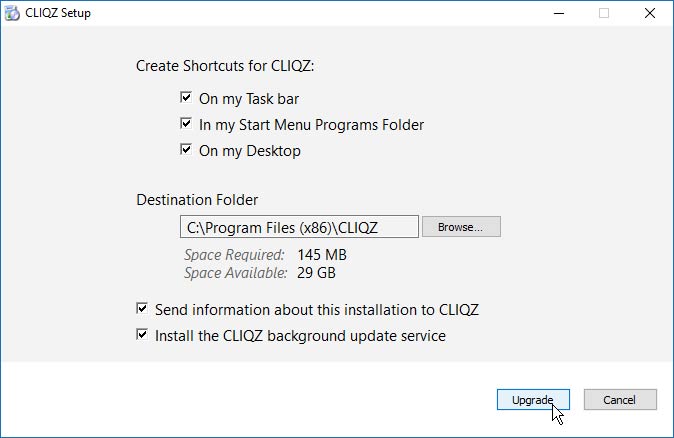Uncheck sending installation information to CLIQZ
Image resolution: width=674 pixels, height=438 pixels.
coord(142,308)
